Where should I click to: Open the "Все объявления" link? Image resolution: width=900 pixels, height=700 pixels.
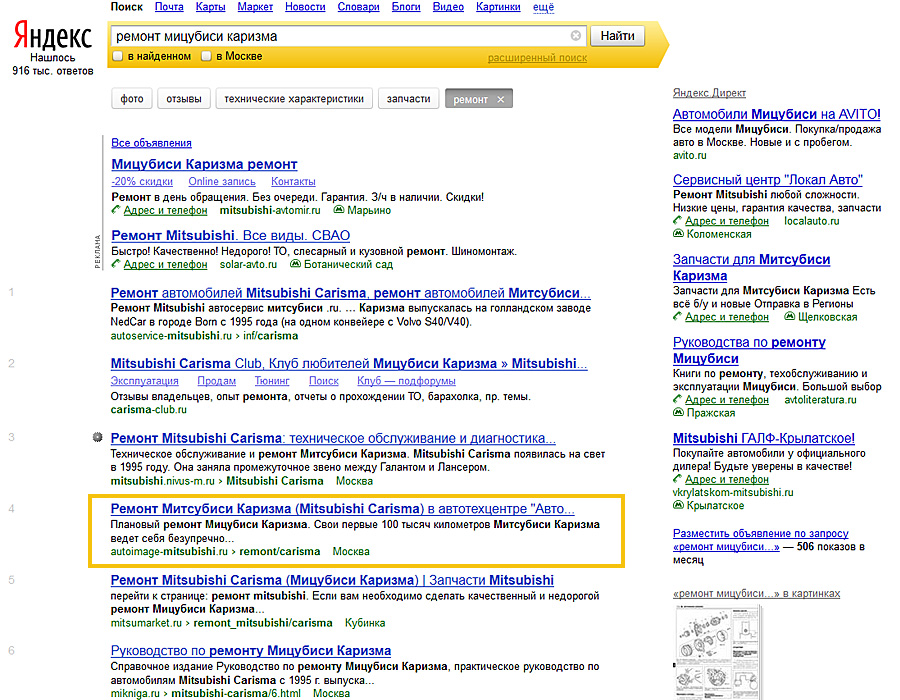click(x=152, y=143)
